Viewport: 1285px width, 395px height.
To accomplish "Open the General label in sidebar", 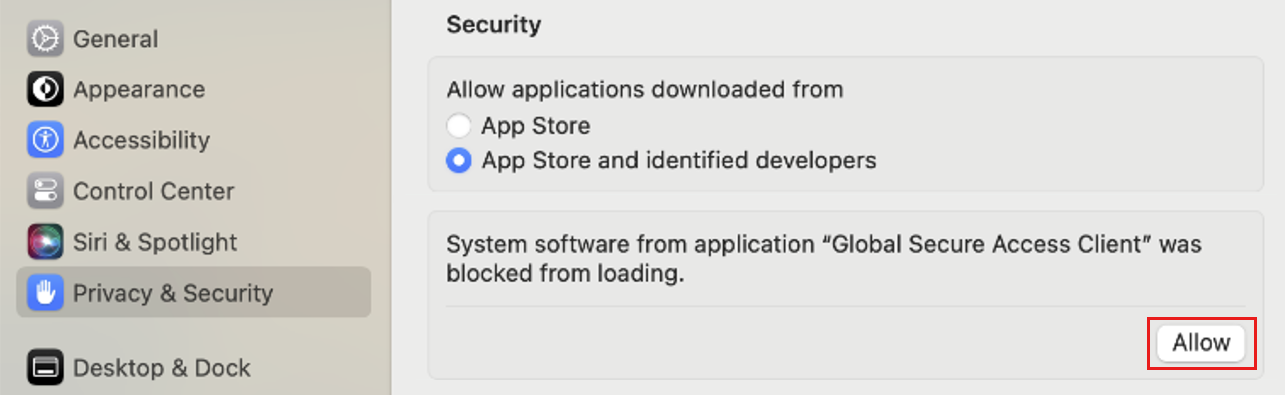I will point(116,39).
